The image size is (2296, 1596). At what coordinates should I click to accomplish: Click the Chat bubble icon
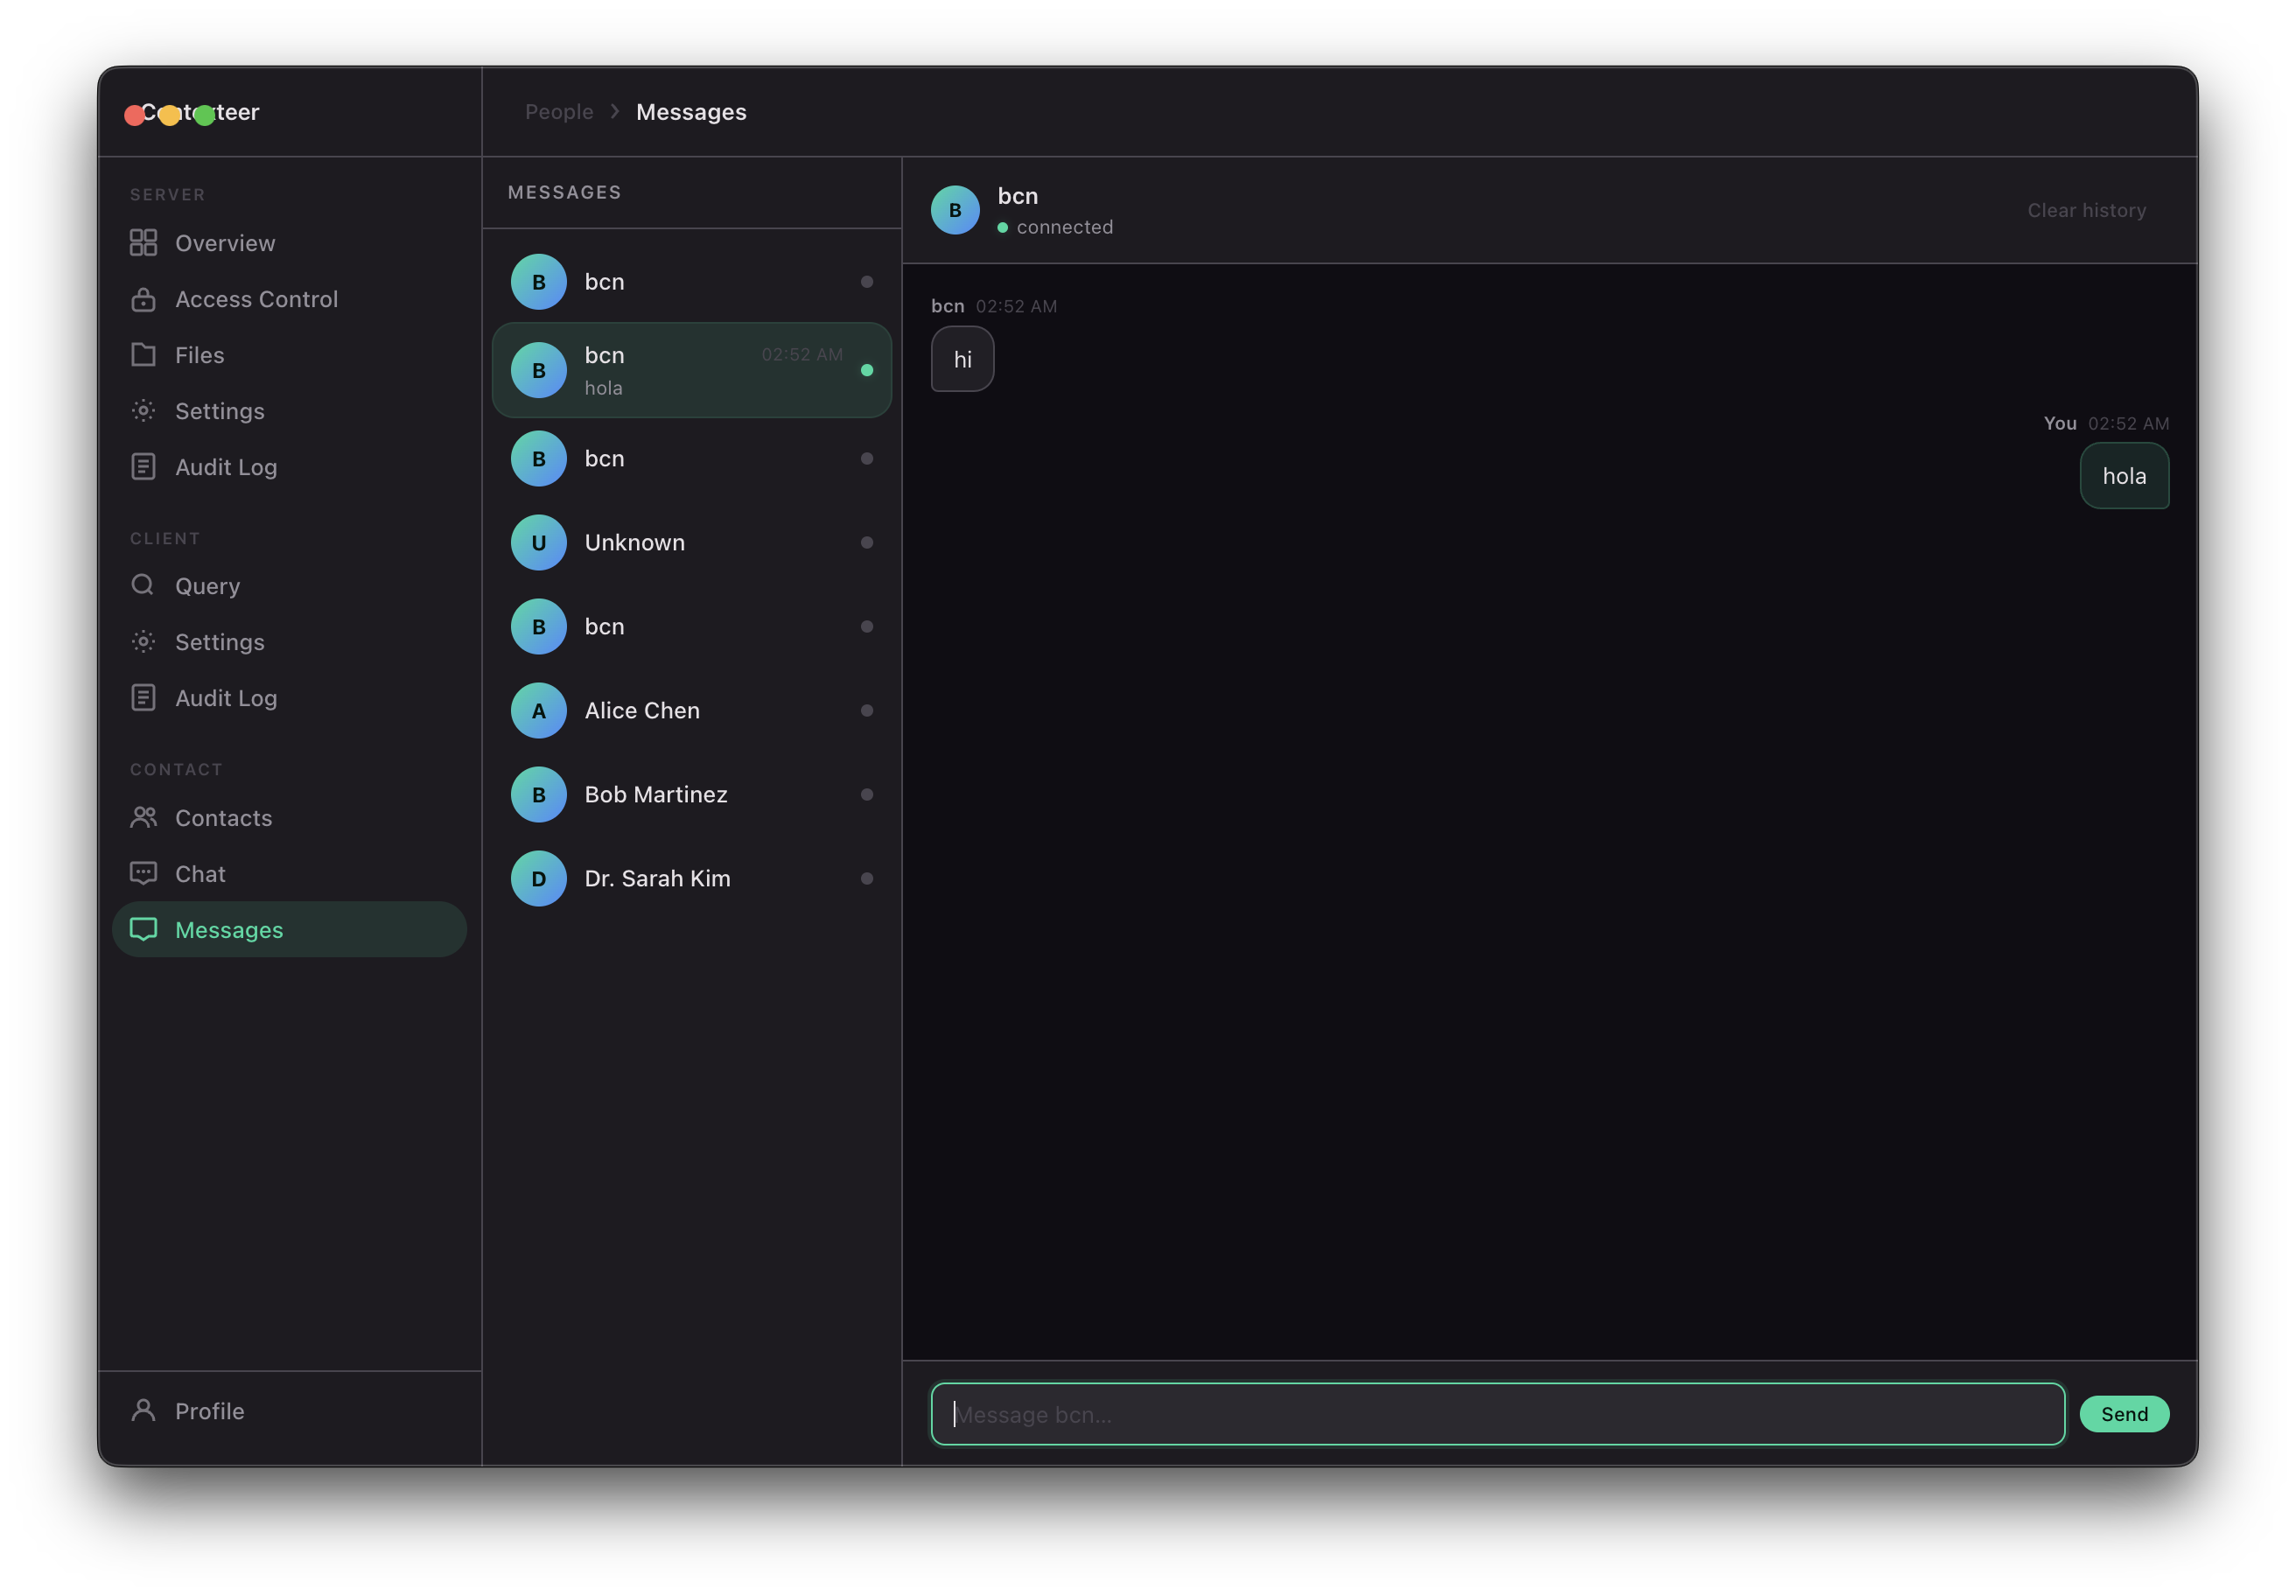pyautogui.click(x=143, y=874)
